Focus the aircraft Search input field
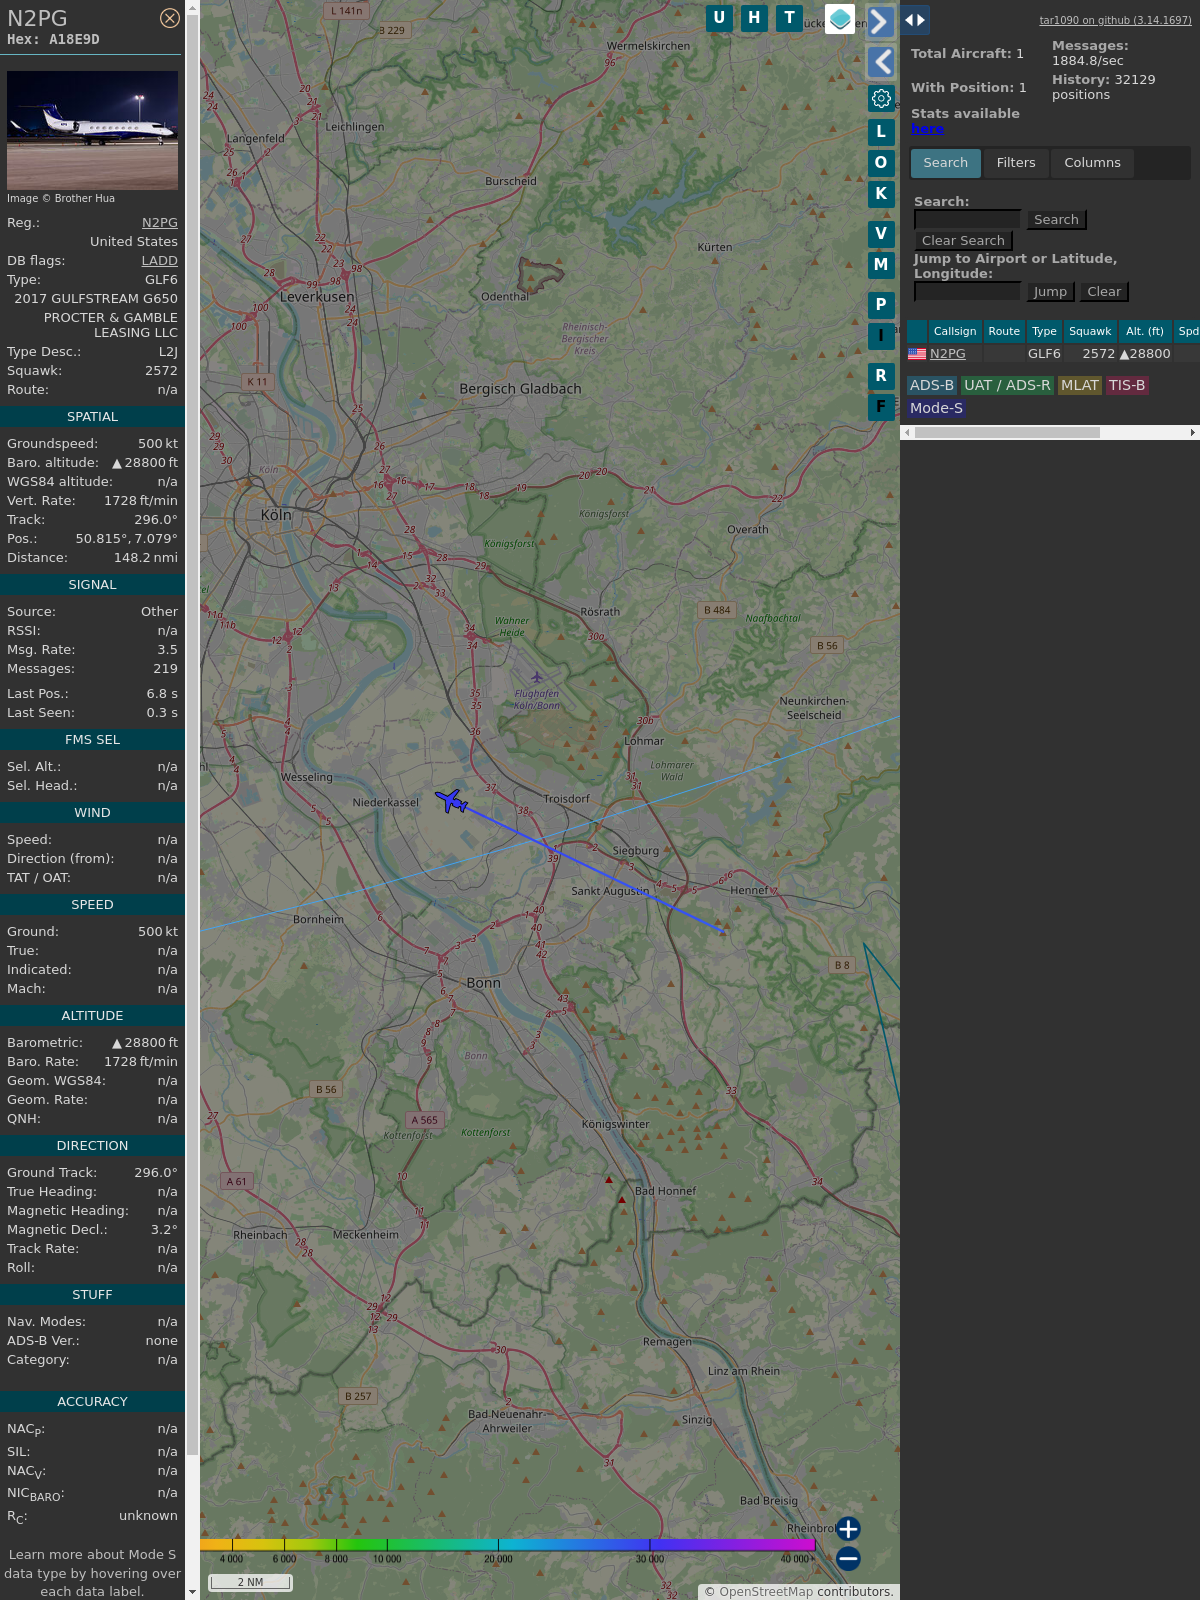Image resolution: width=1200 pixels, height=1600 pixels. pyautogui.click(x=967, y=220)
